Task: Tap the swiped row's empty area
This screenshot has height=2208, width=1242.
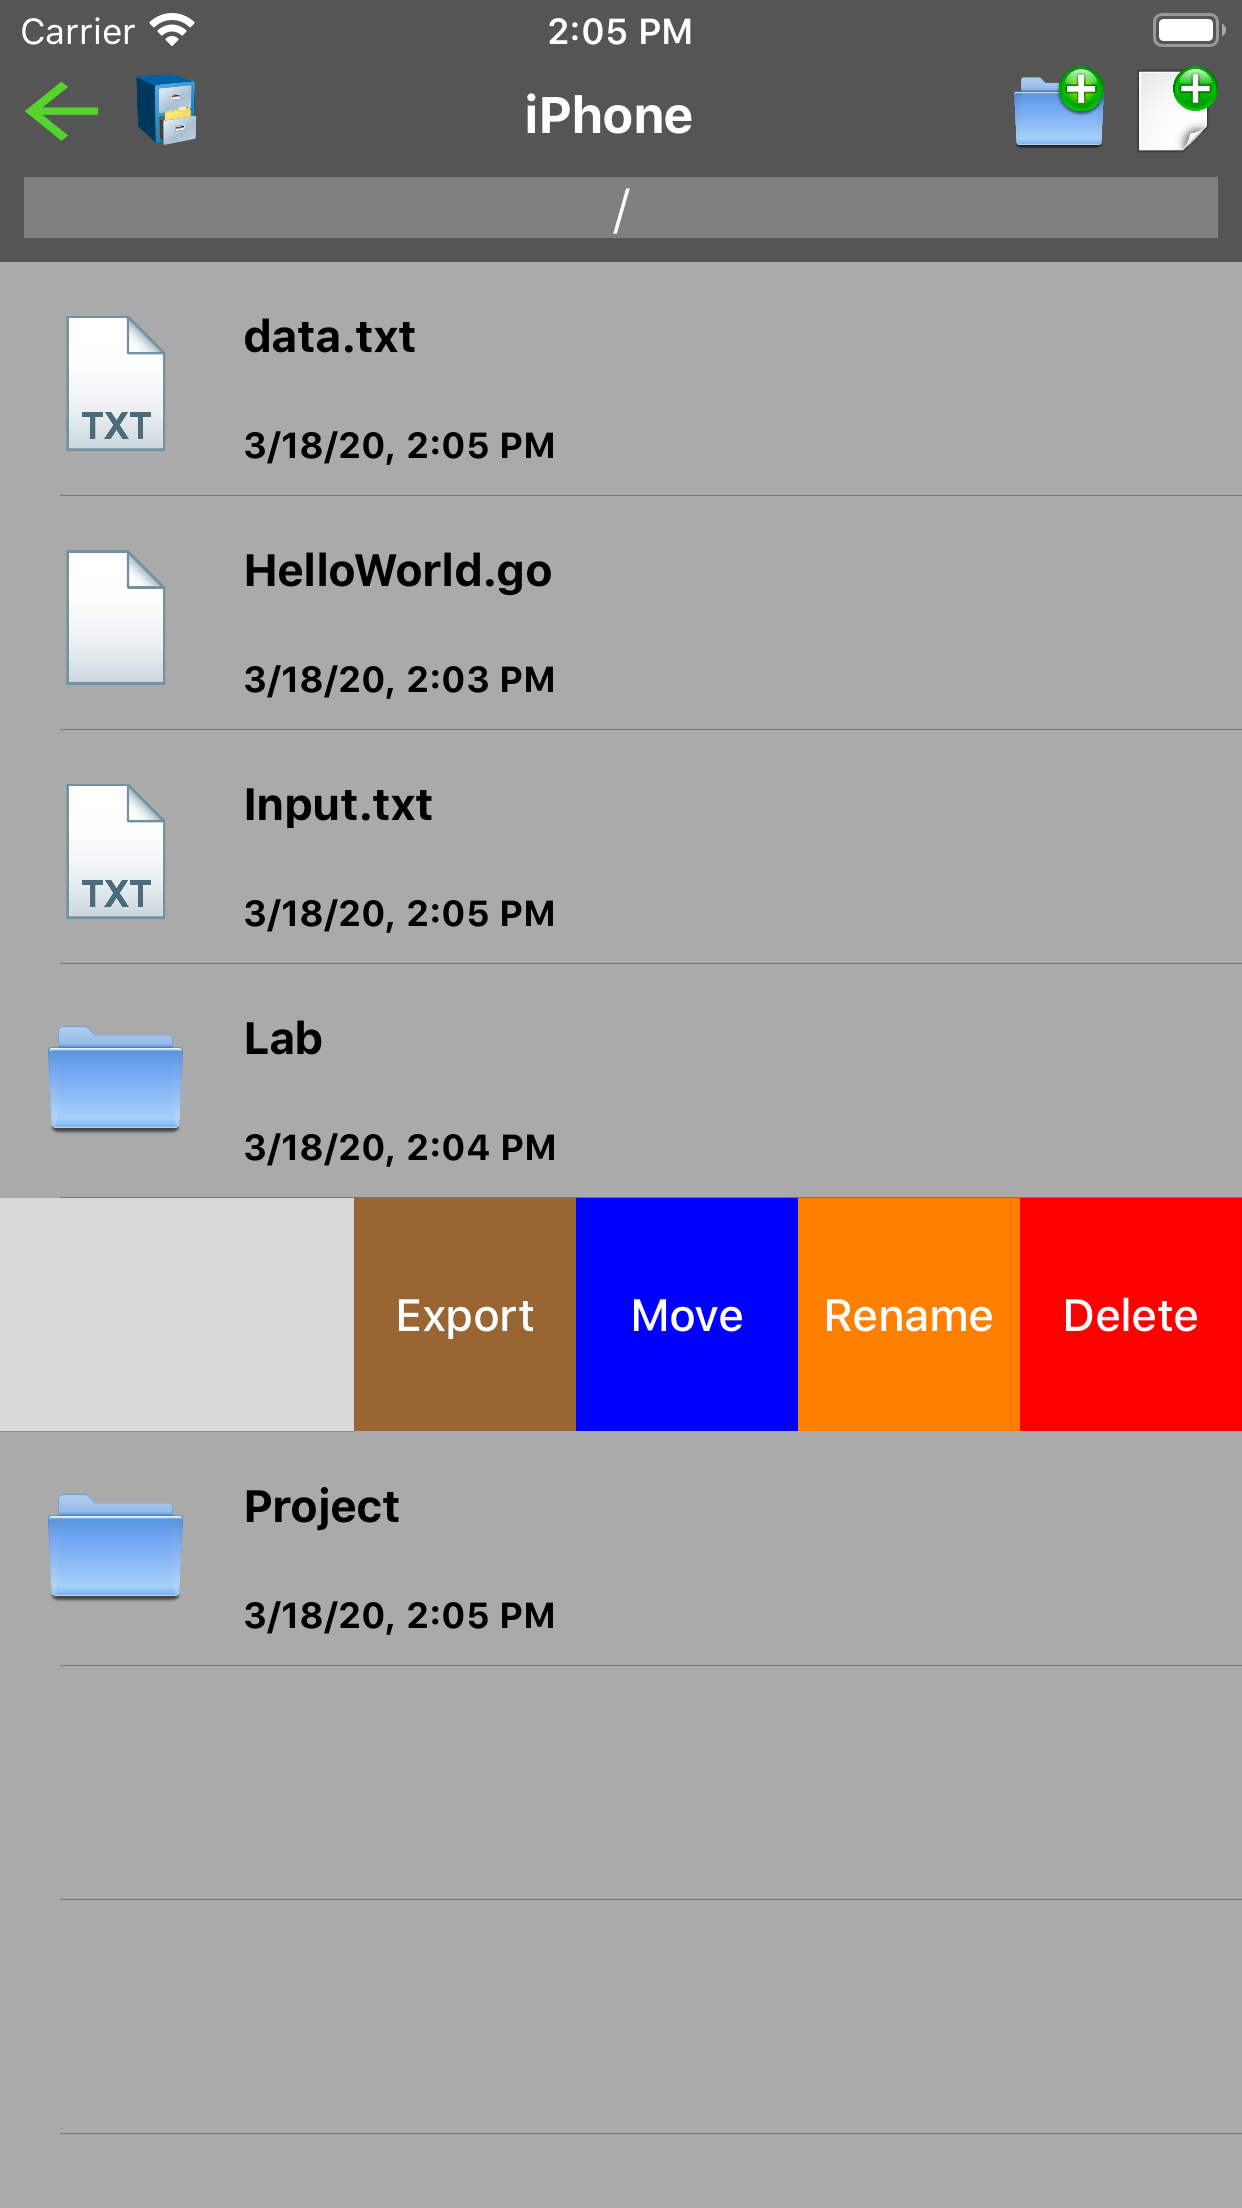Action: (176, 1314)
